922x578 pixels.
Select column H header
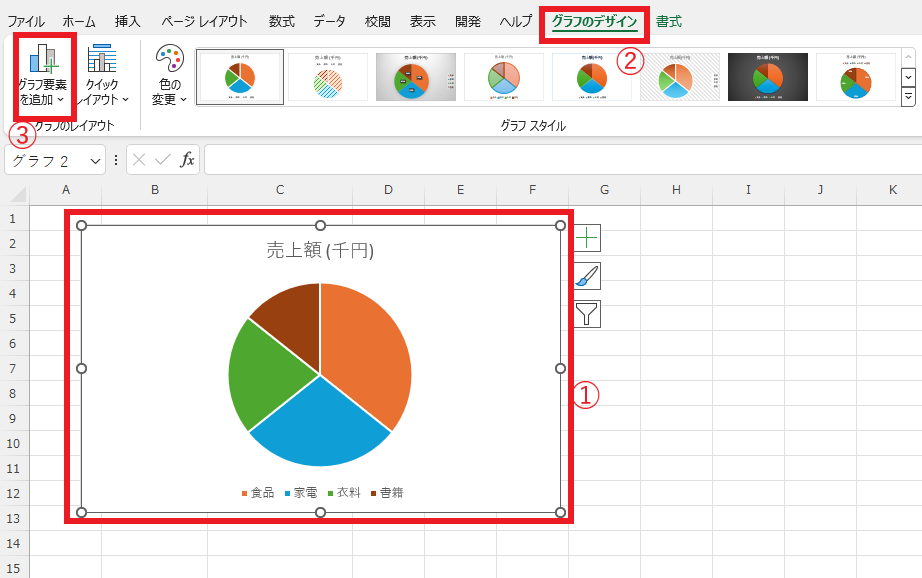[676, 190]
